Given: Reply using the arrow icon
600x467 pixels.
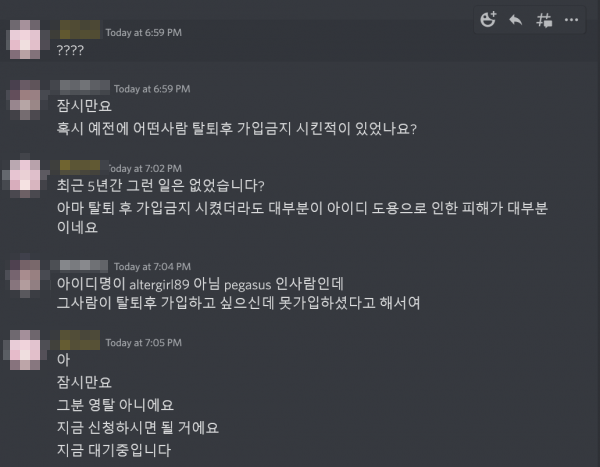Looking at the screenshot, I should [x=516, y=20].
